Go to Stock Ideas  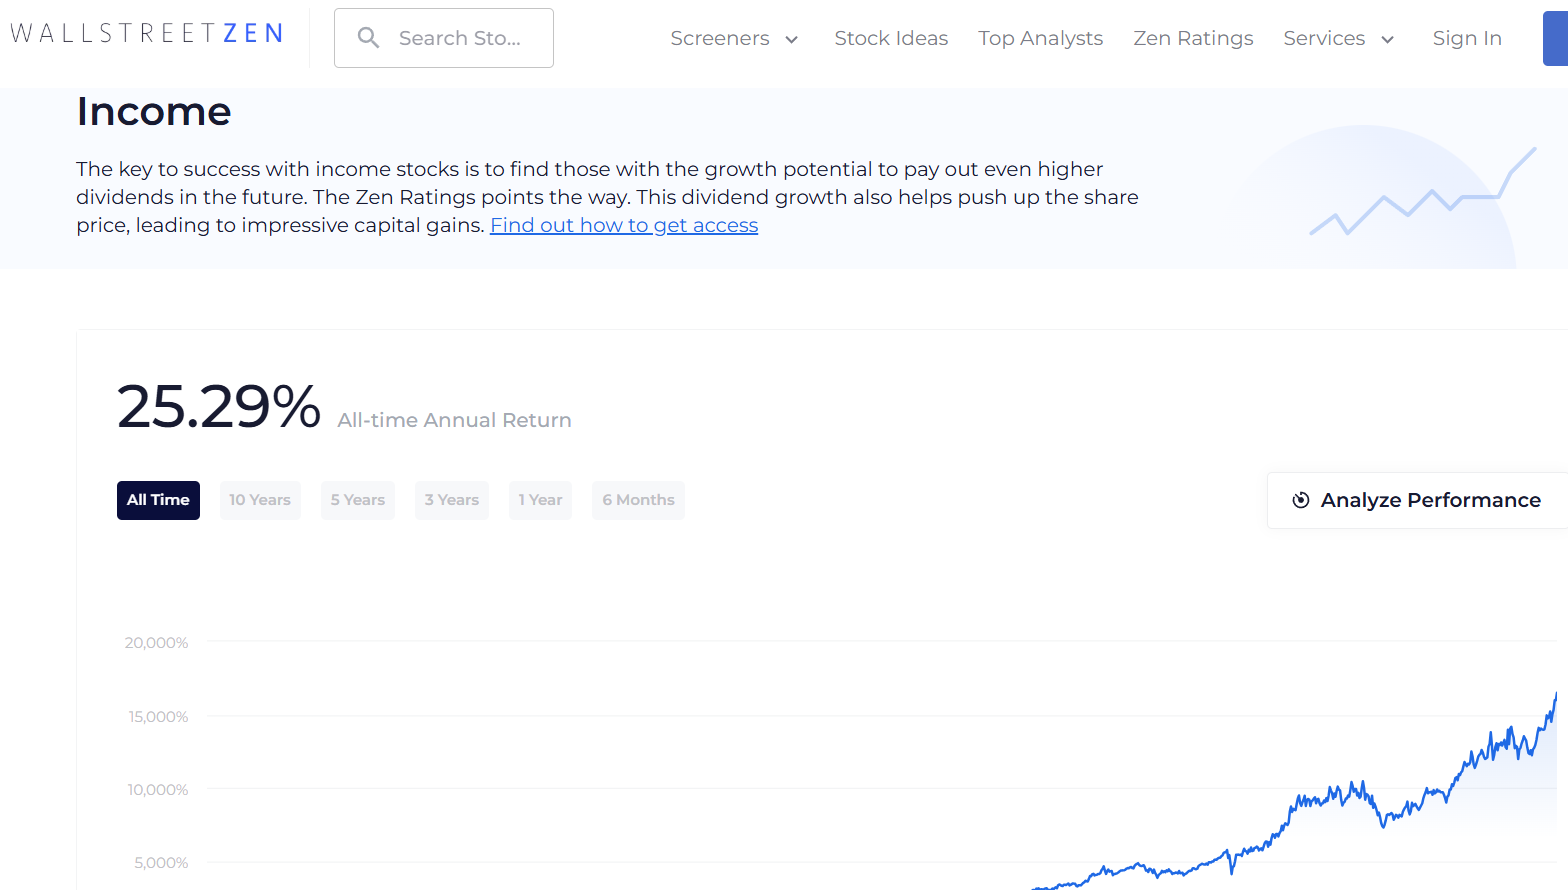[x=891, y=38]
